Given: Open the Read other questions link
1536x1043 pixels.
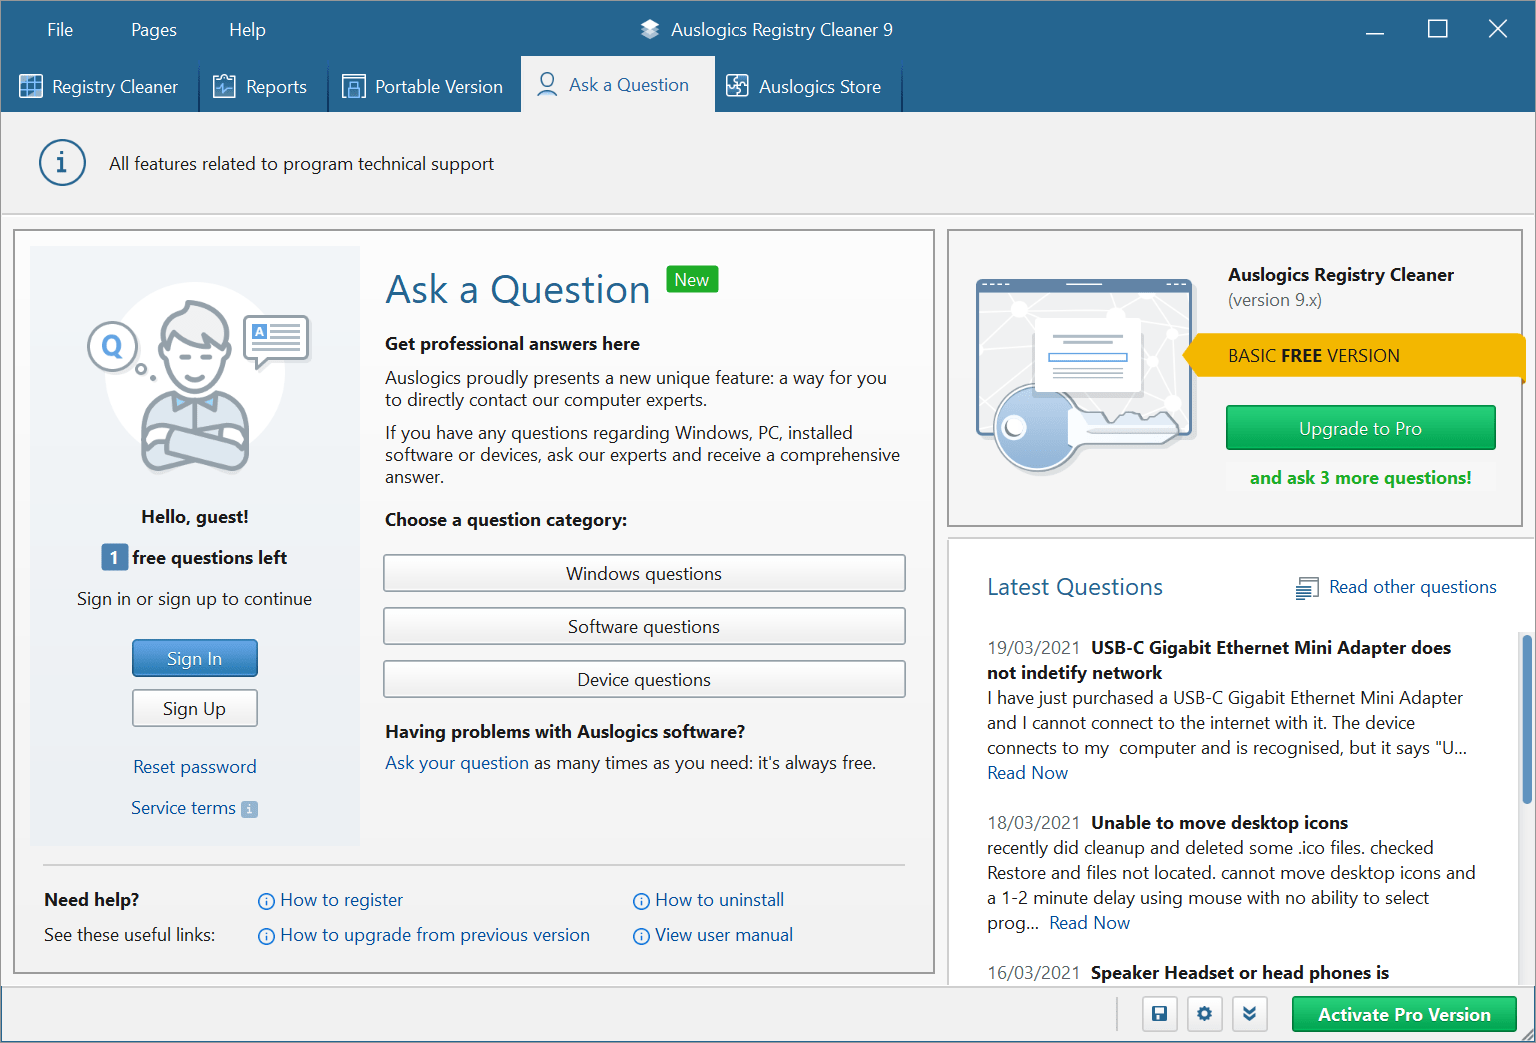Looking at the screenshot, I should pos(1412,586).
